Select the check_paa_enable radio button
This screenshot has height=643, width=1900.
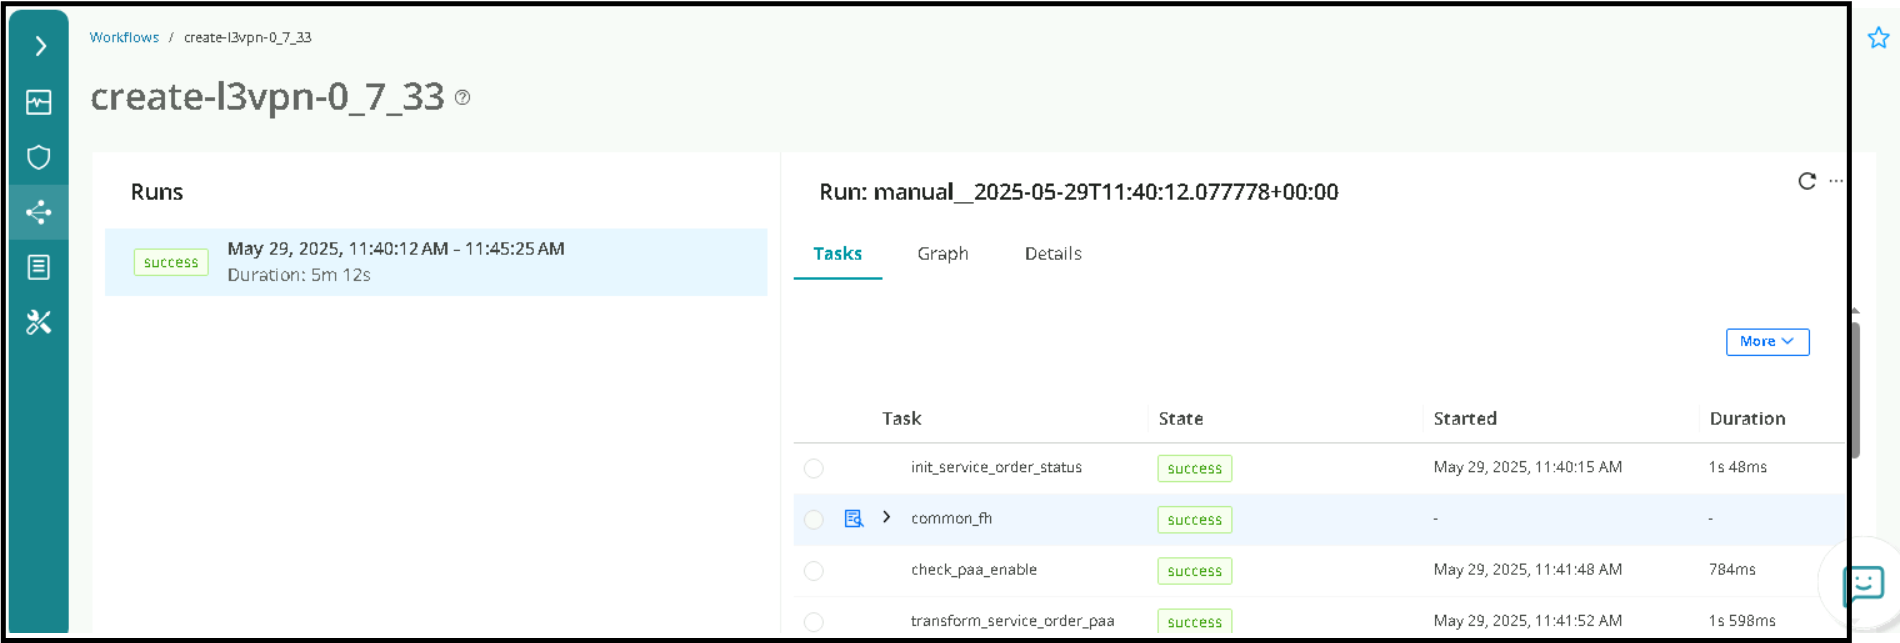tap(814, 570)
